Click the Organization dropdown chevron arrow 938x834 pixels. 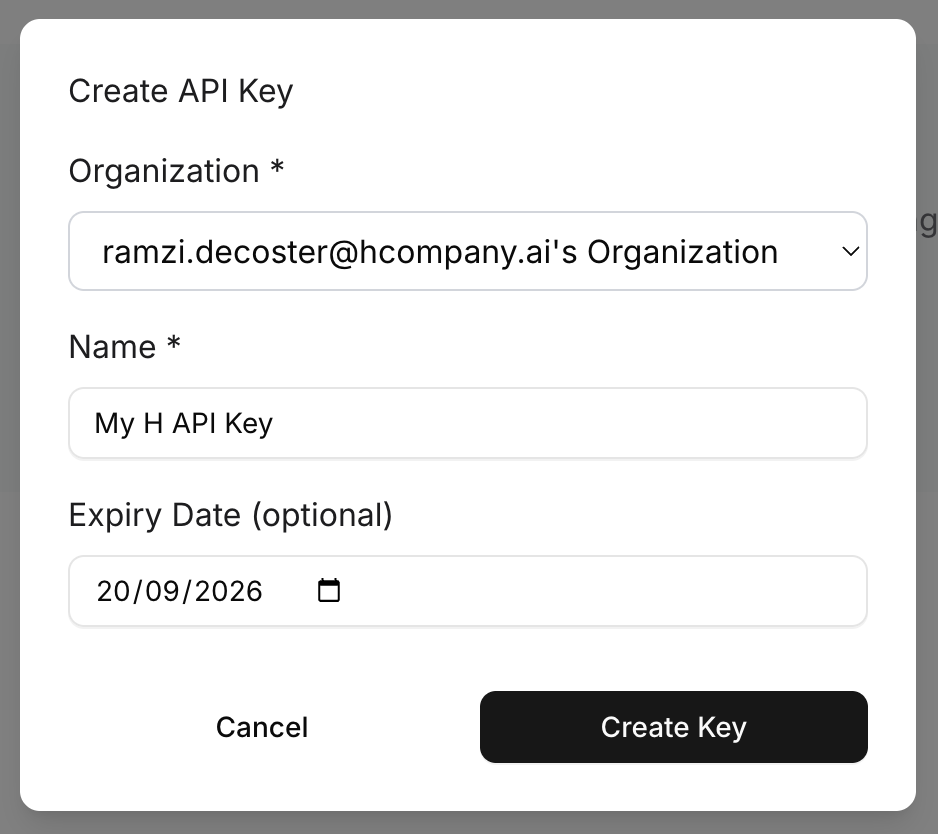click(851, 251)
